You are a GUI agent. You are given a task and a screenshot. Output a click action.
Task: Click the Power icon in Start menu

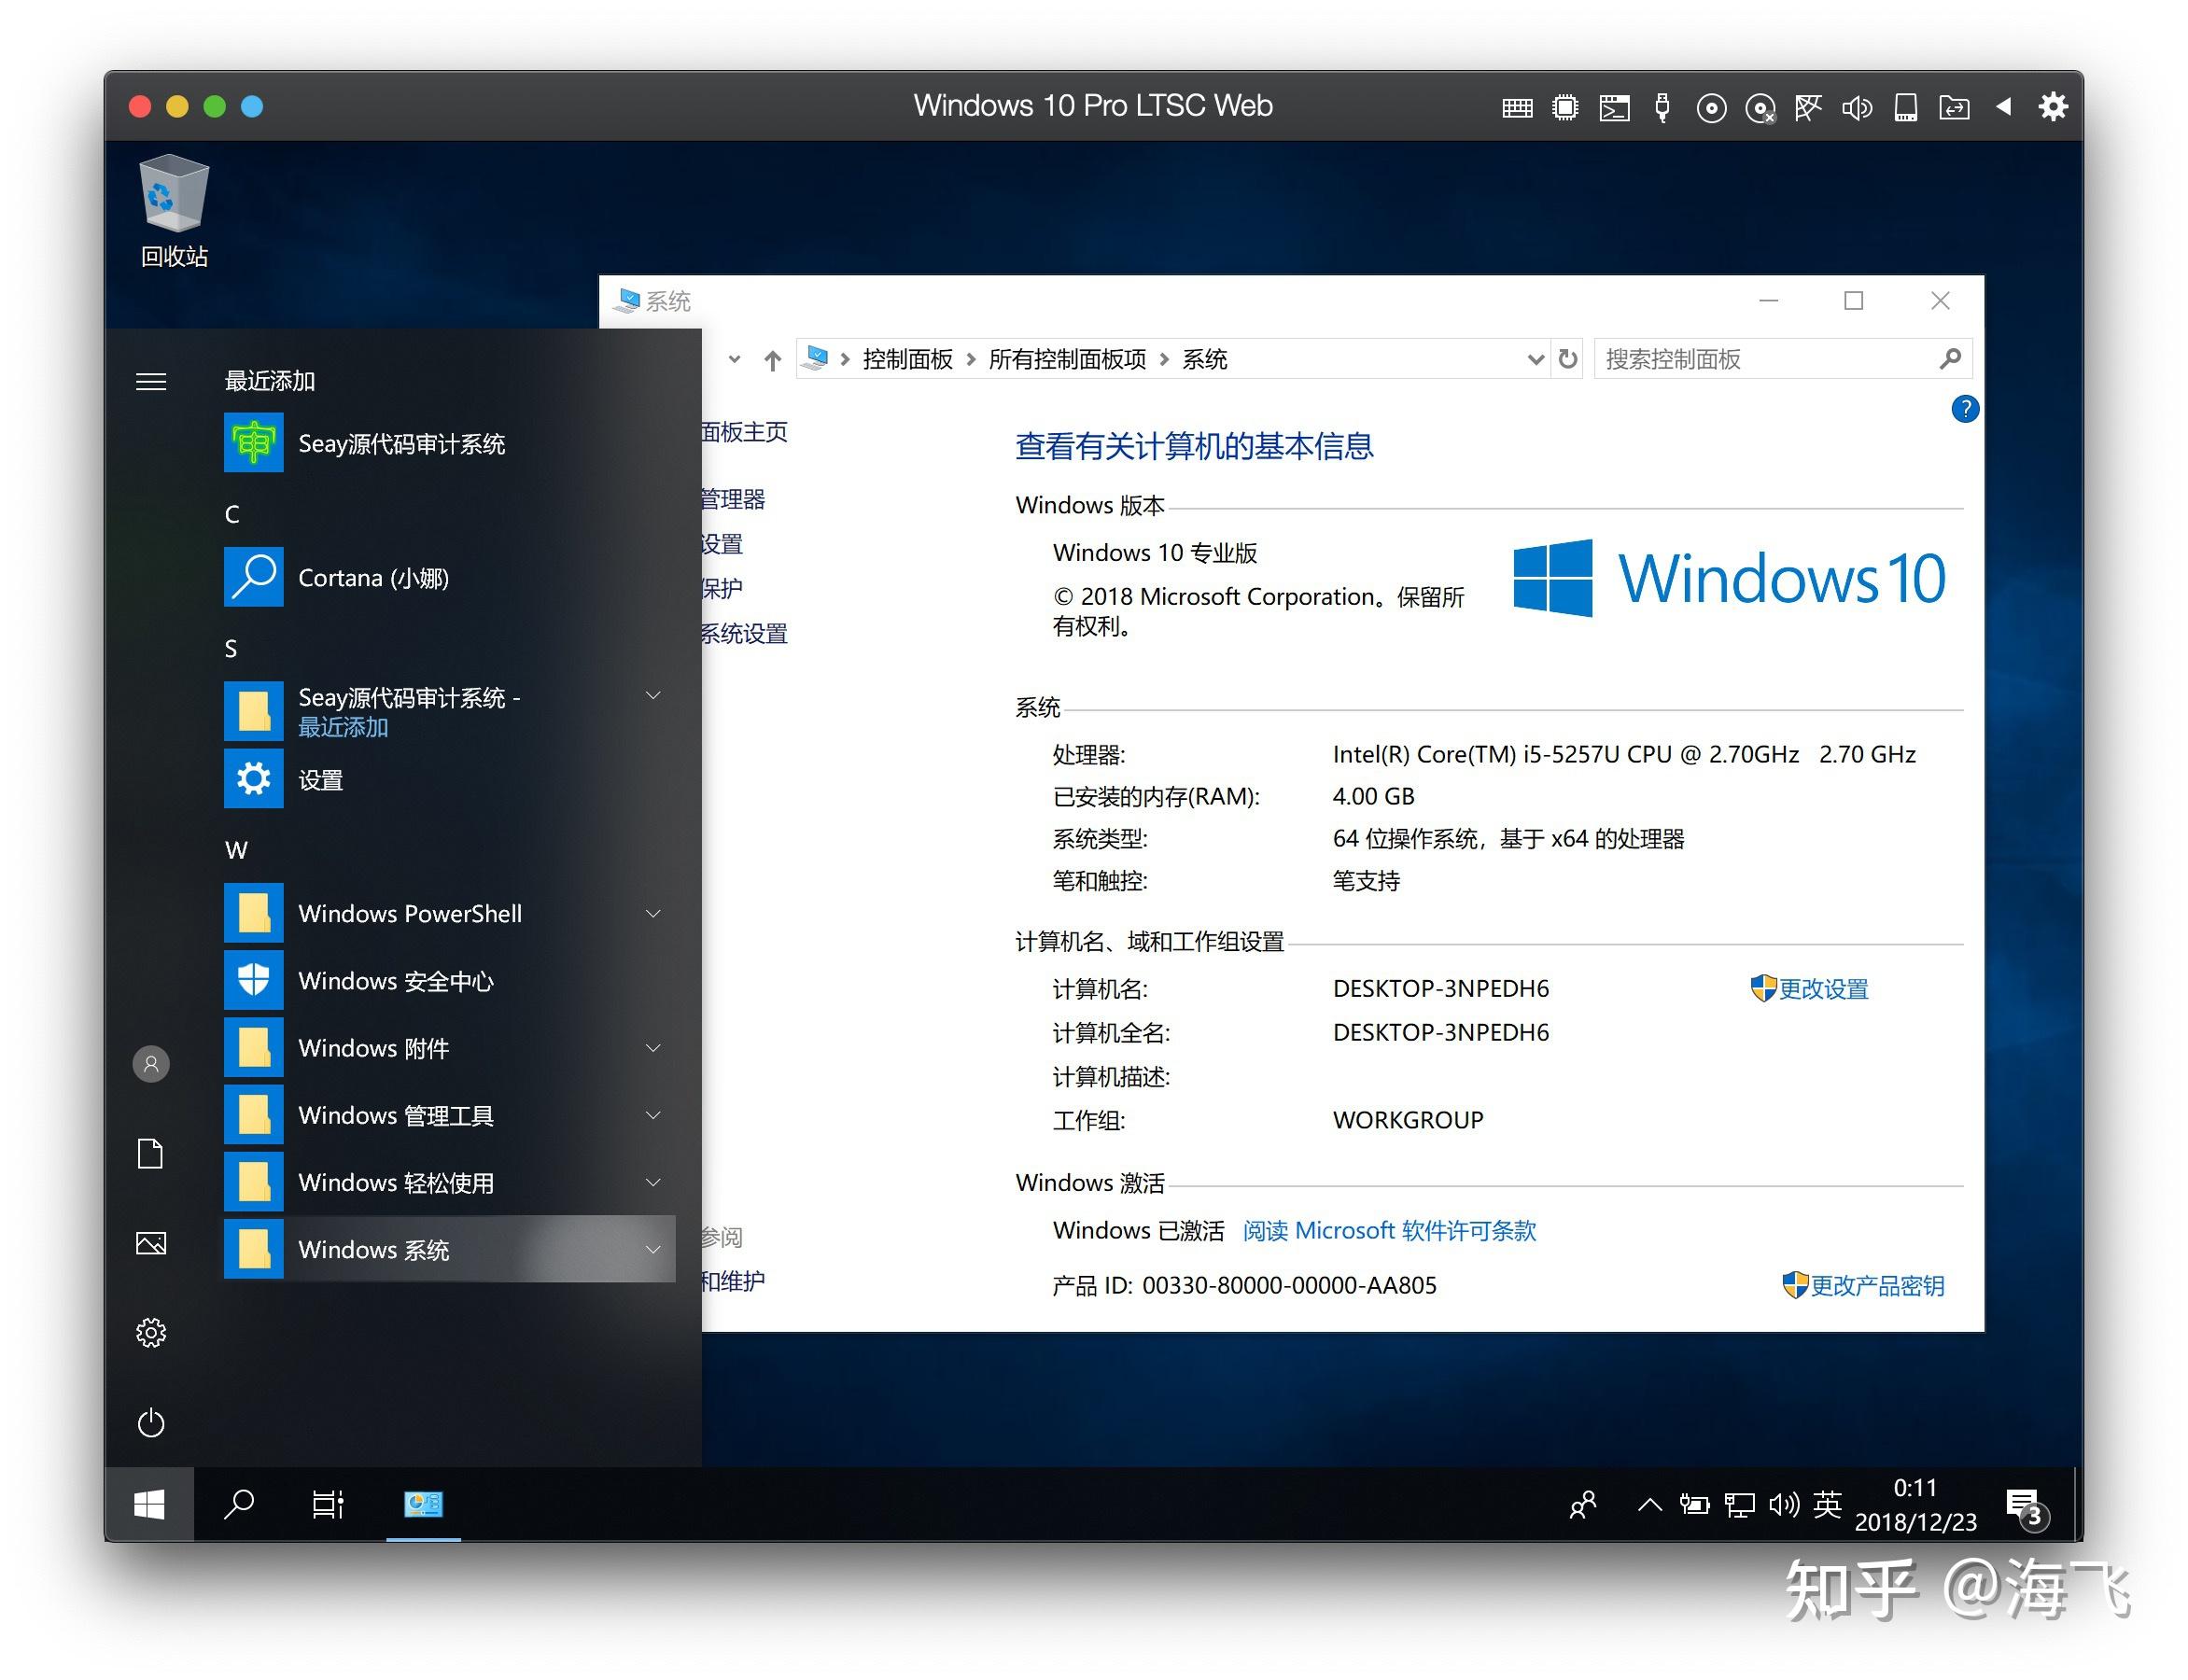[x=151, y=1422]
